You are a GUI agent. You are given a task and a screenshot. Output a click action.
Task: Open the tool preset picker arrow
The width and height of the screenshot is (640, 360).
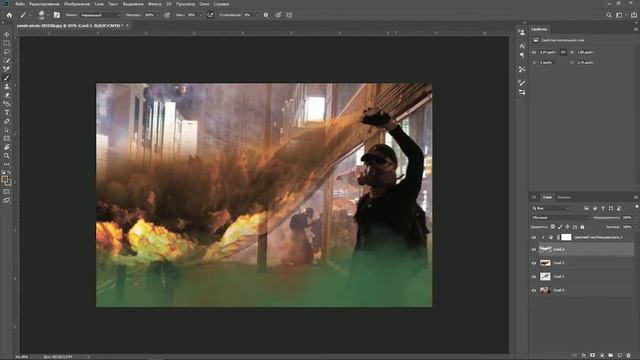[30, 15]
